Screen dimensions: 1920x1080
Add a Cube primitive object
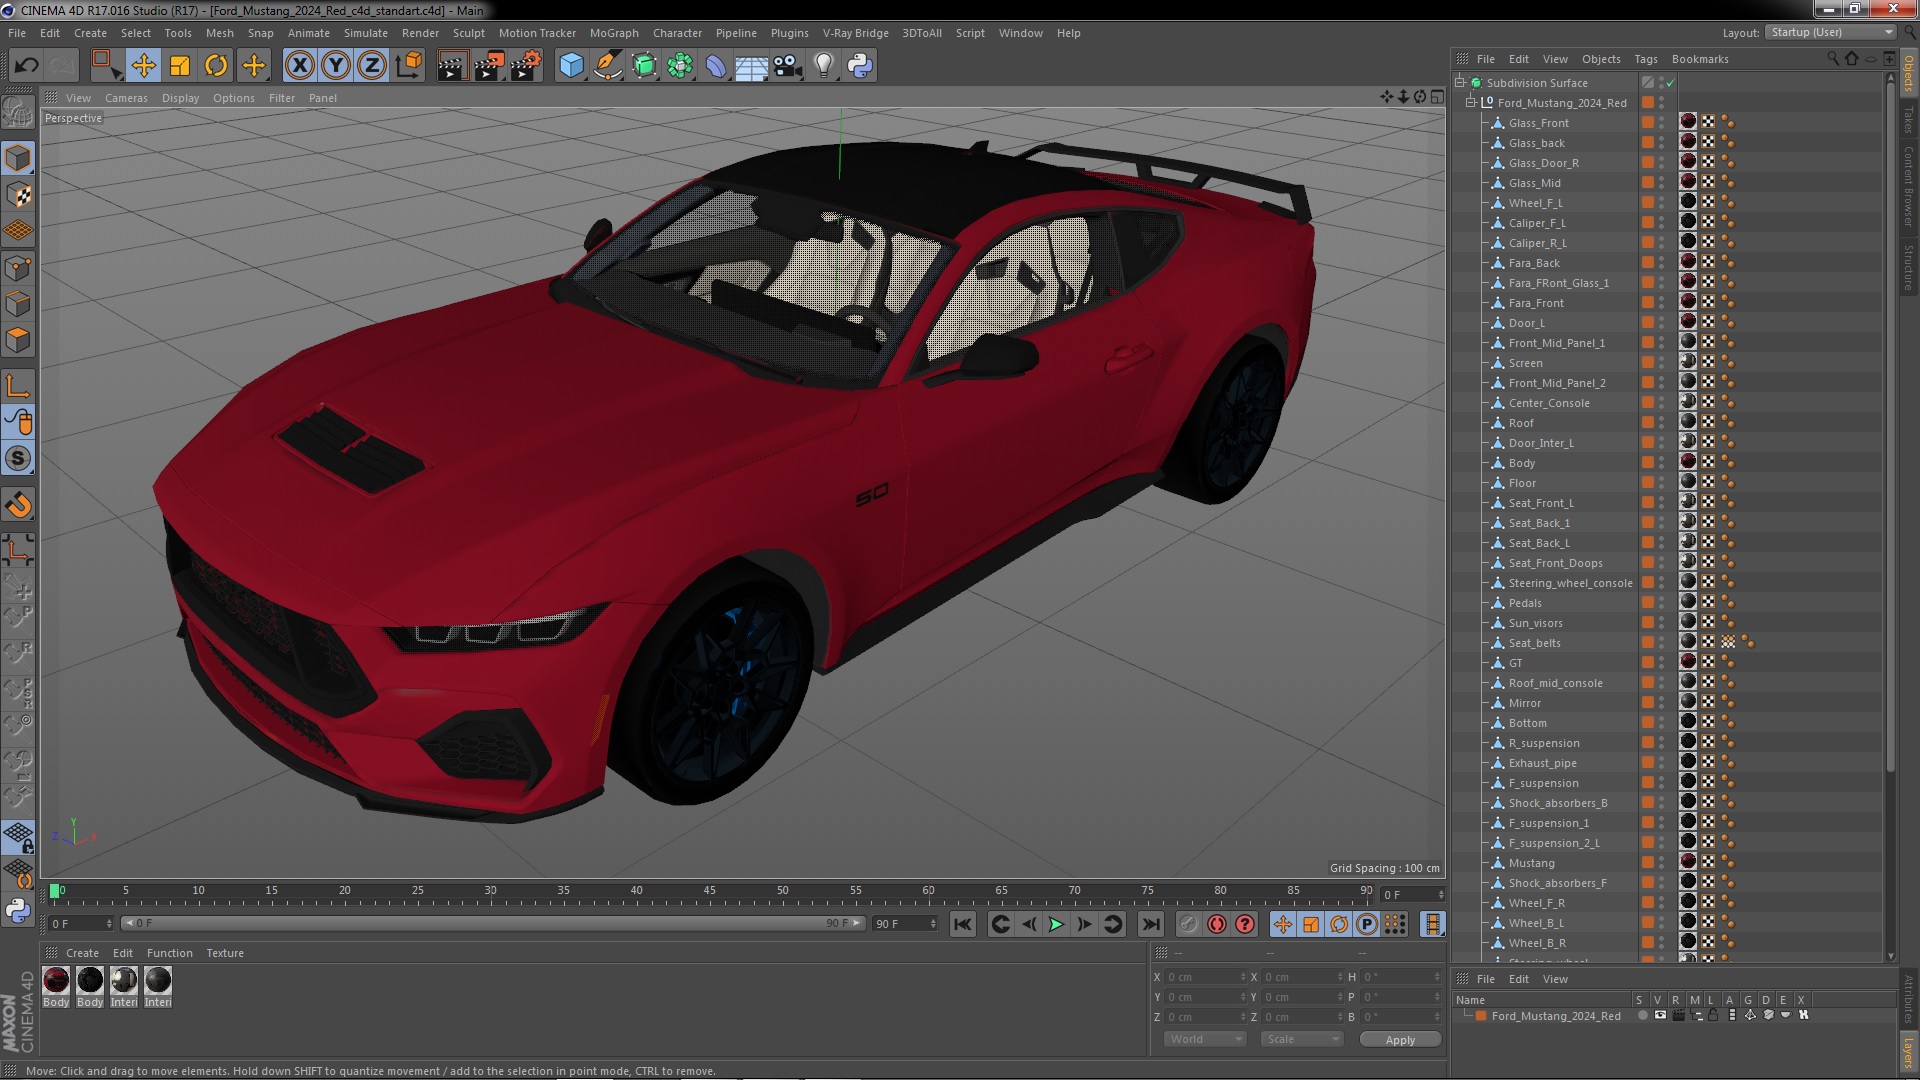click(571, 66)
